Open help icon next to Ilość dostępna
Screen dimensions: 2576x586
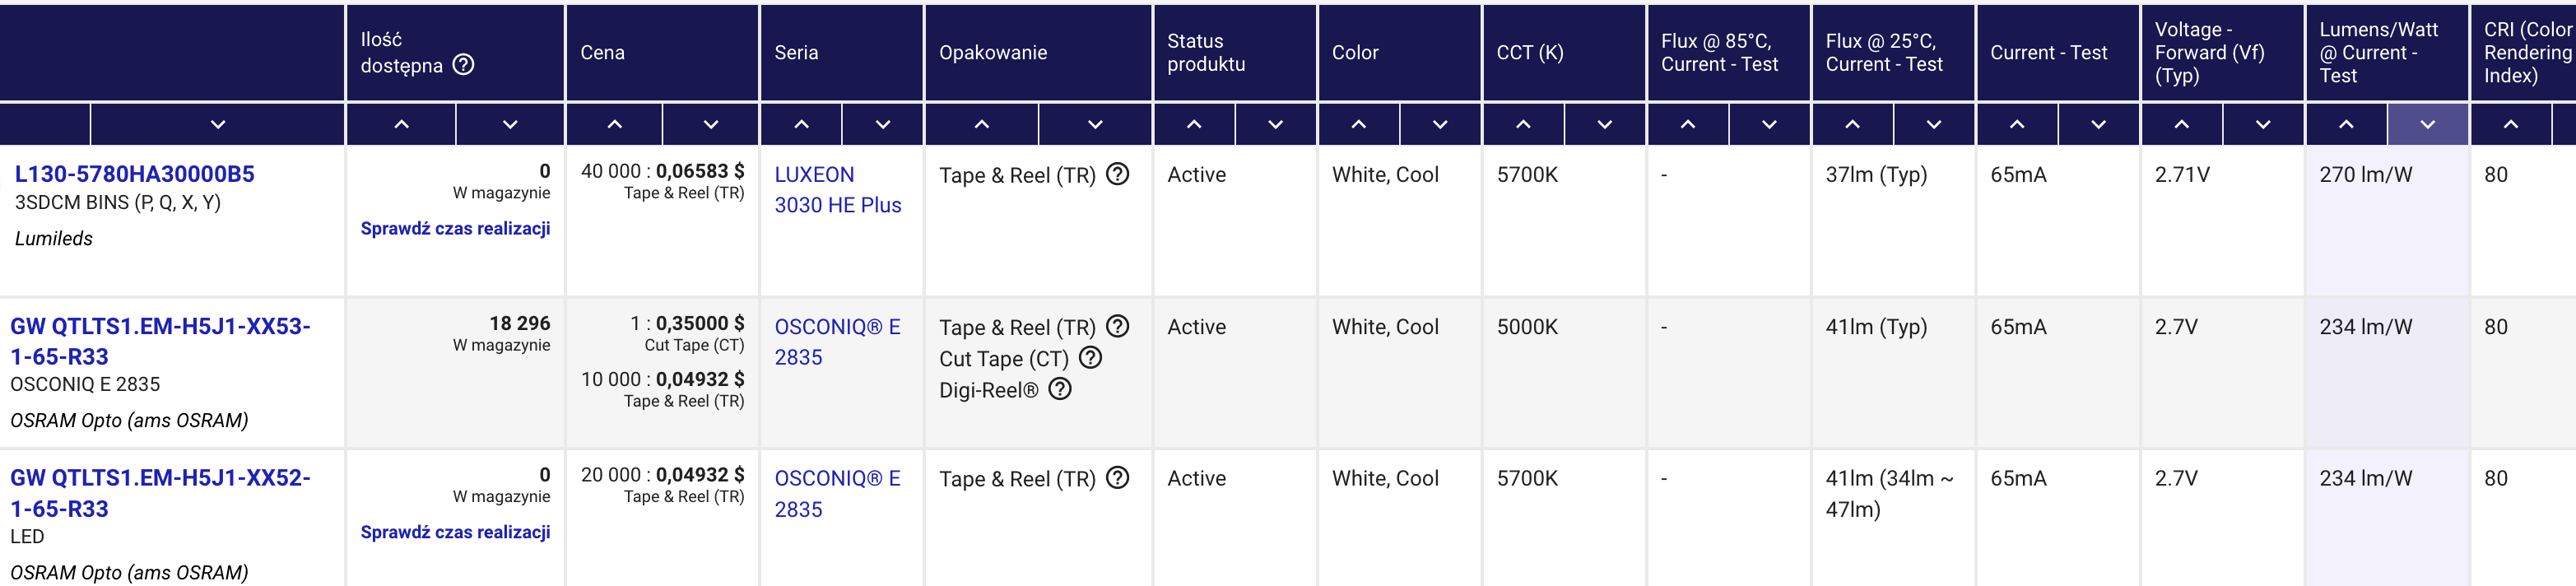click(463, 65)
